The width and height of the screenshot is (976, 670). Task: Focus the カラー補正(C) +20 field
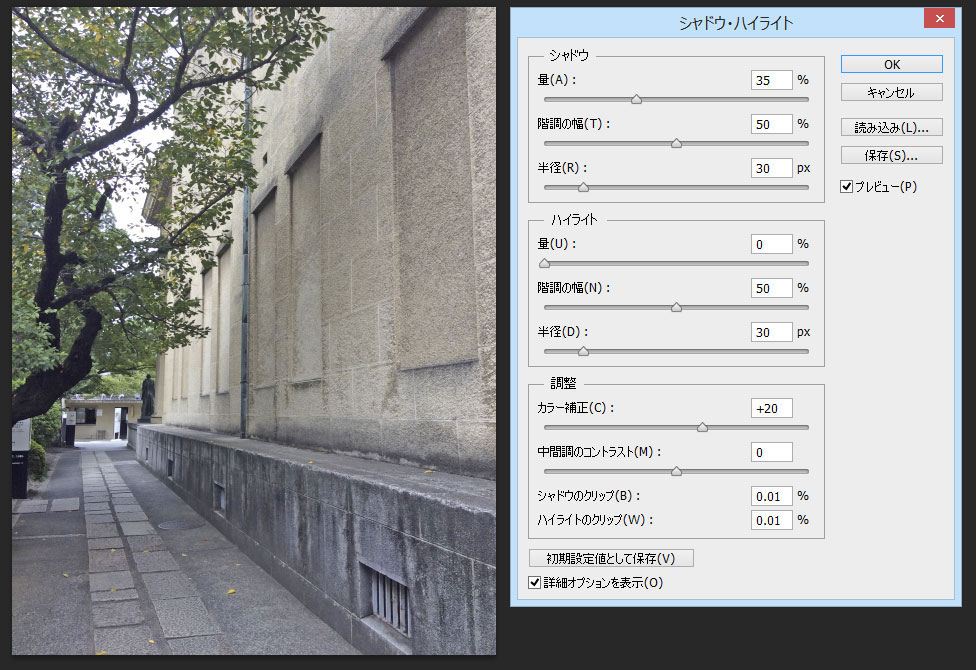point(772,408)
